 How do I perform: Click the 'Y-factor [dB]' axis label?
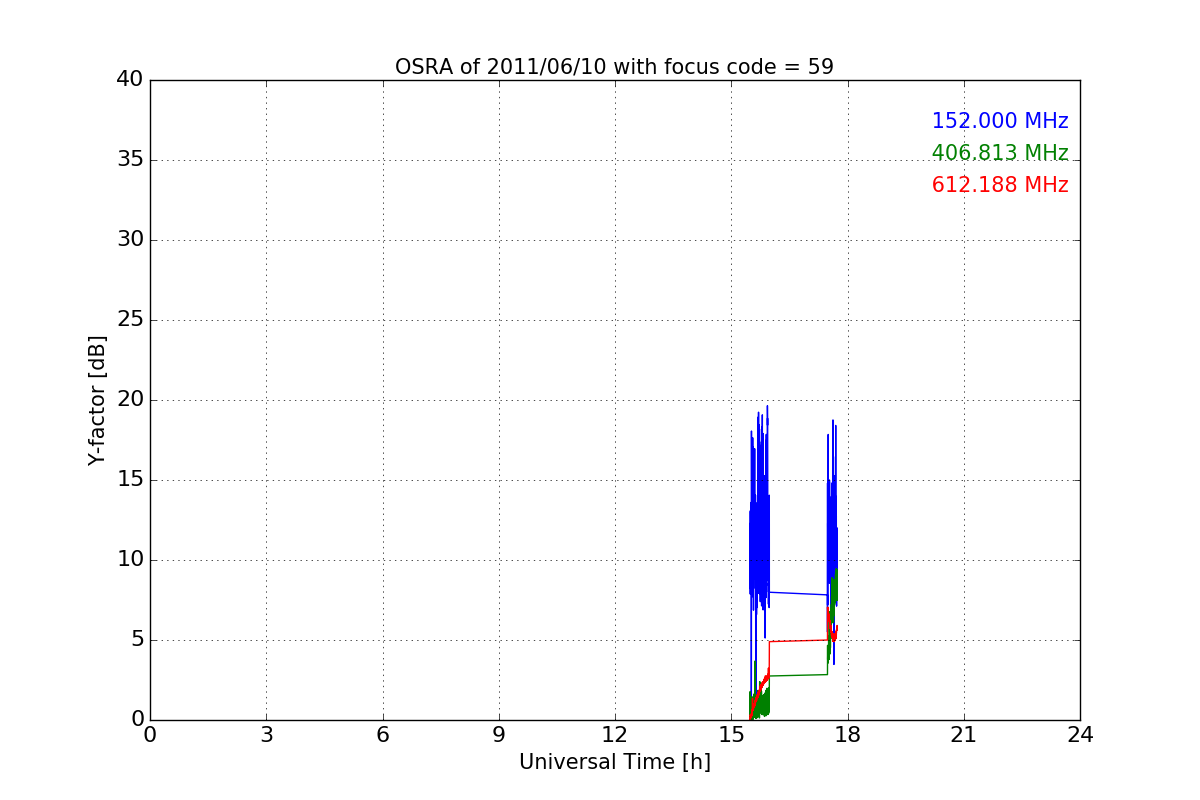97,400
